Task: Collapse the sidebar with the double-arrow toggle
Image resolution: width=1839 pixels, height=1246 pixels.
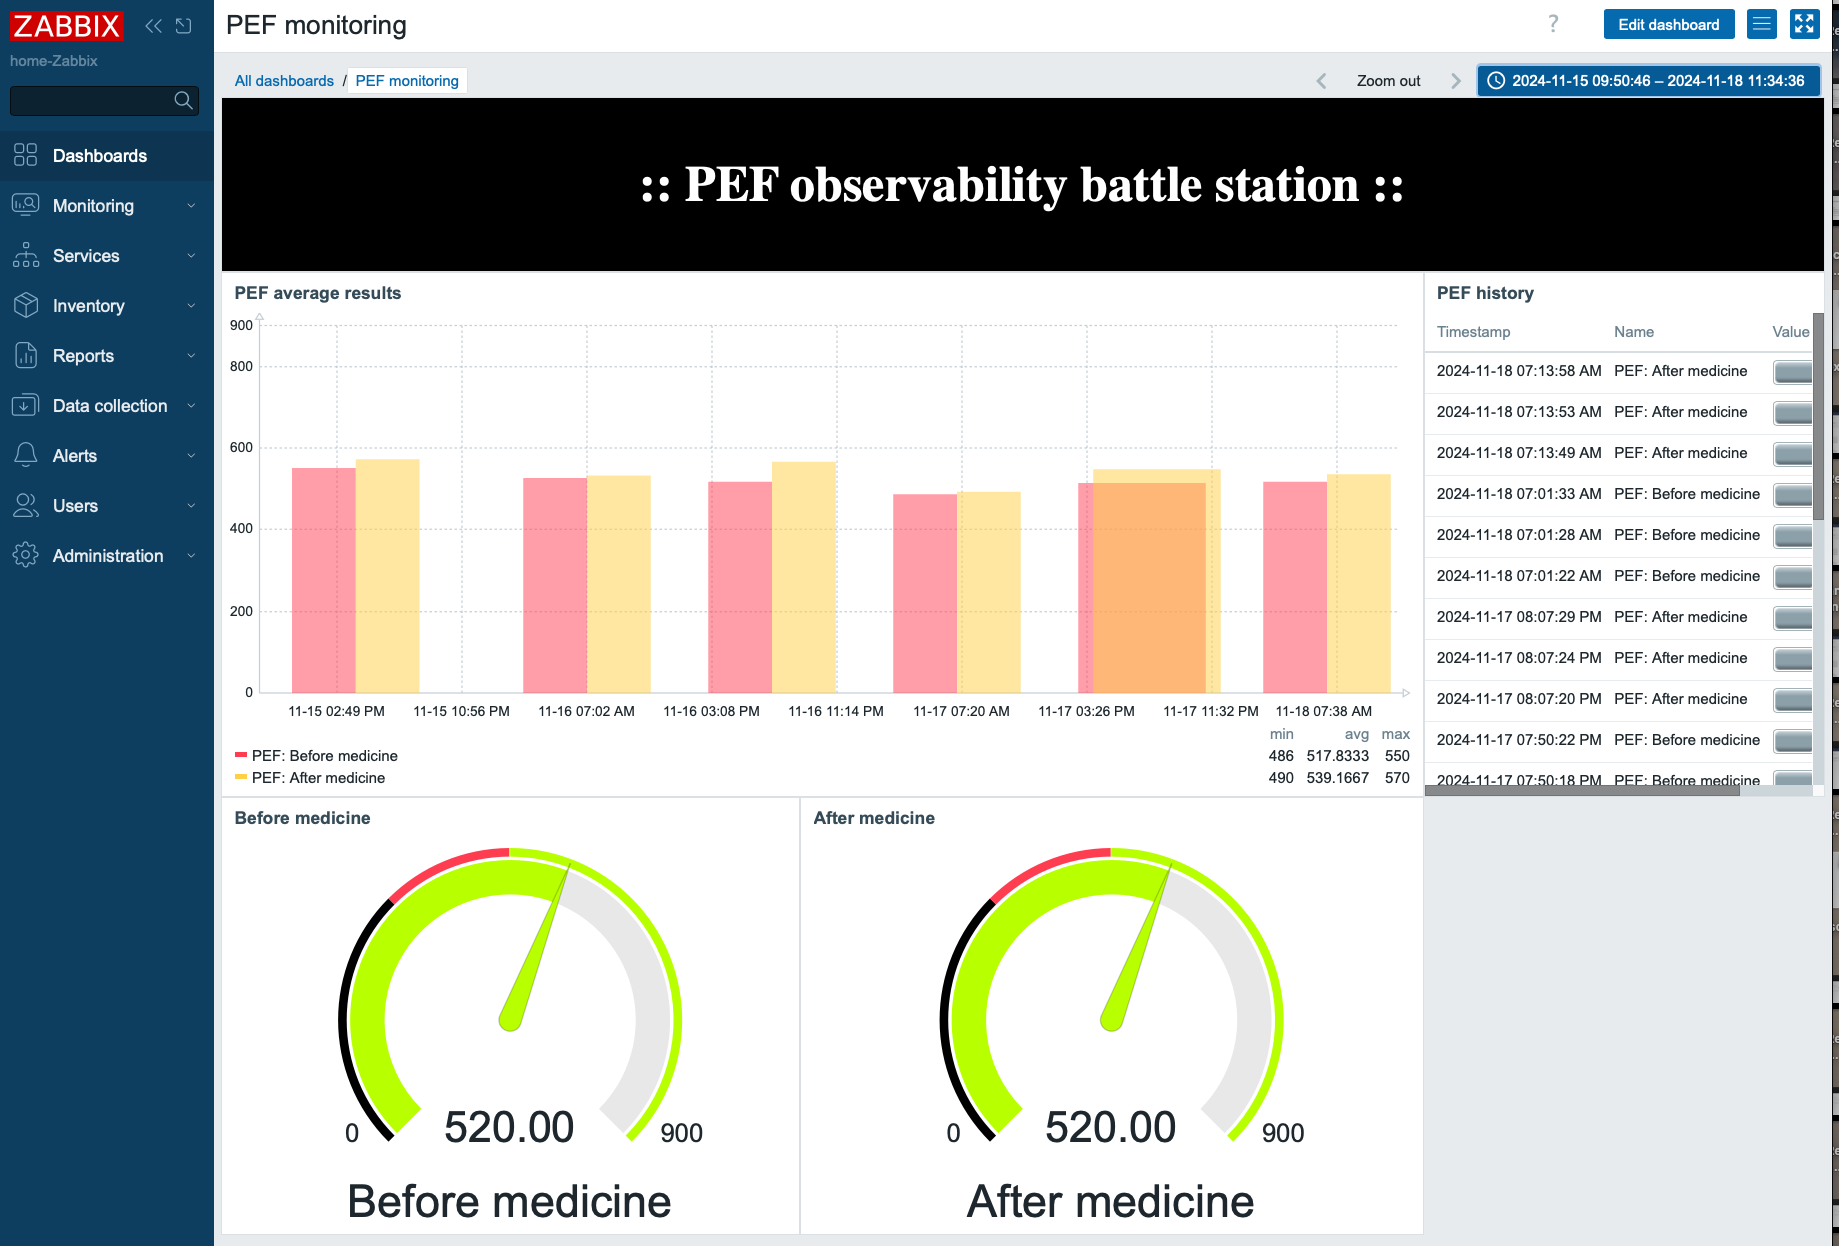Action: [x=153, y=25]
